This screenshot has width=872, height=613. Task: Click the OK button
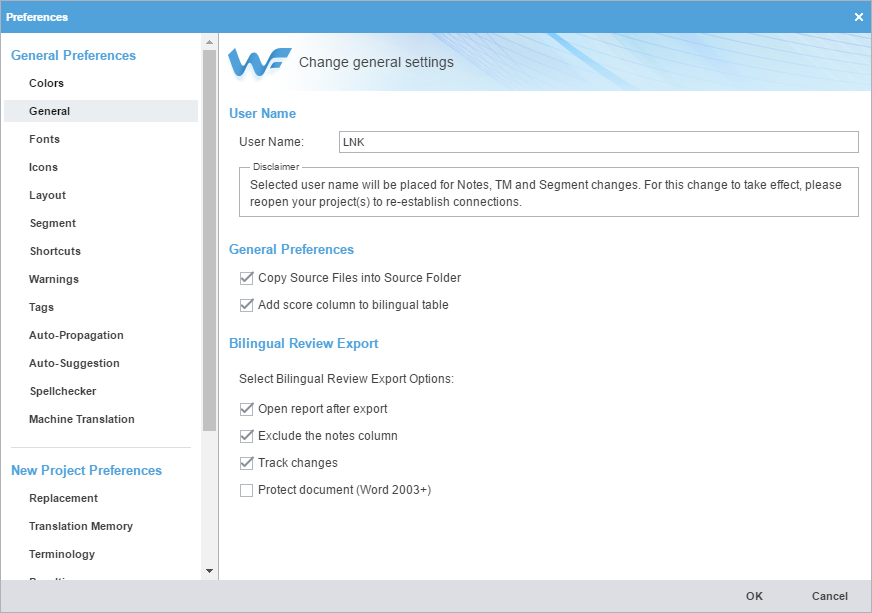pyautogui.click(x=754, y=596)
